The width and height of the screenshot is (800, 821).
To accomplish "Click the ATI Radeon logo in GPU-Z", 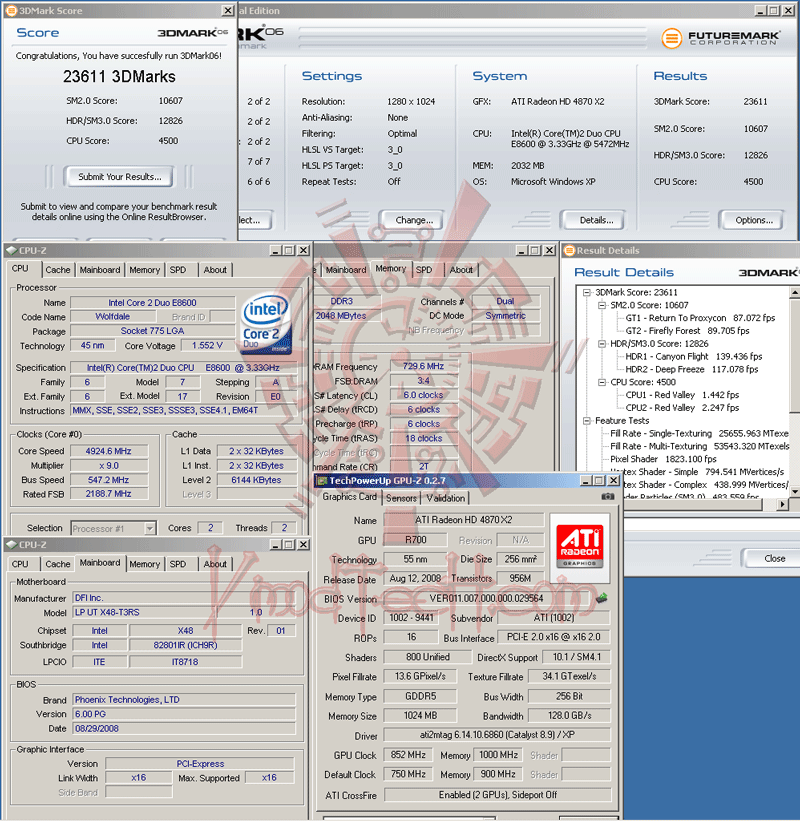I will coord(580,547).
